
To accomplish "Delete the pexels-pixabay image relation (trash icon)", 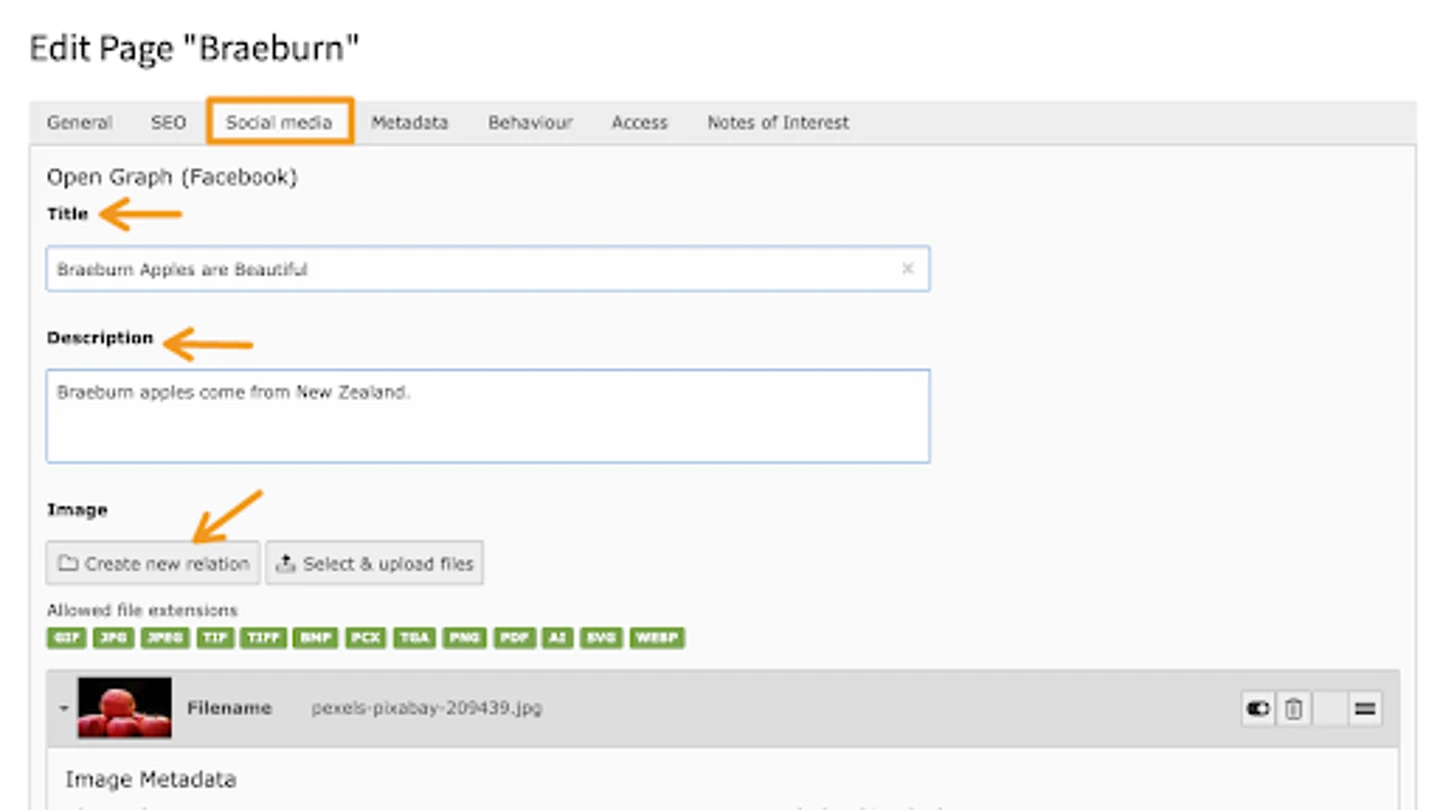I will coord(1293,709).
